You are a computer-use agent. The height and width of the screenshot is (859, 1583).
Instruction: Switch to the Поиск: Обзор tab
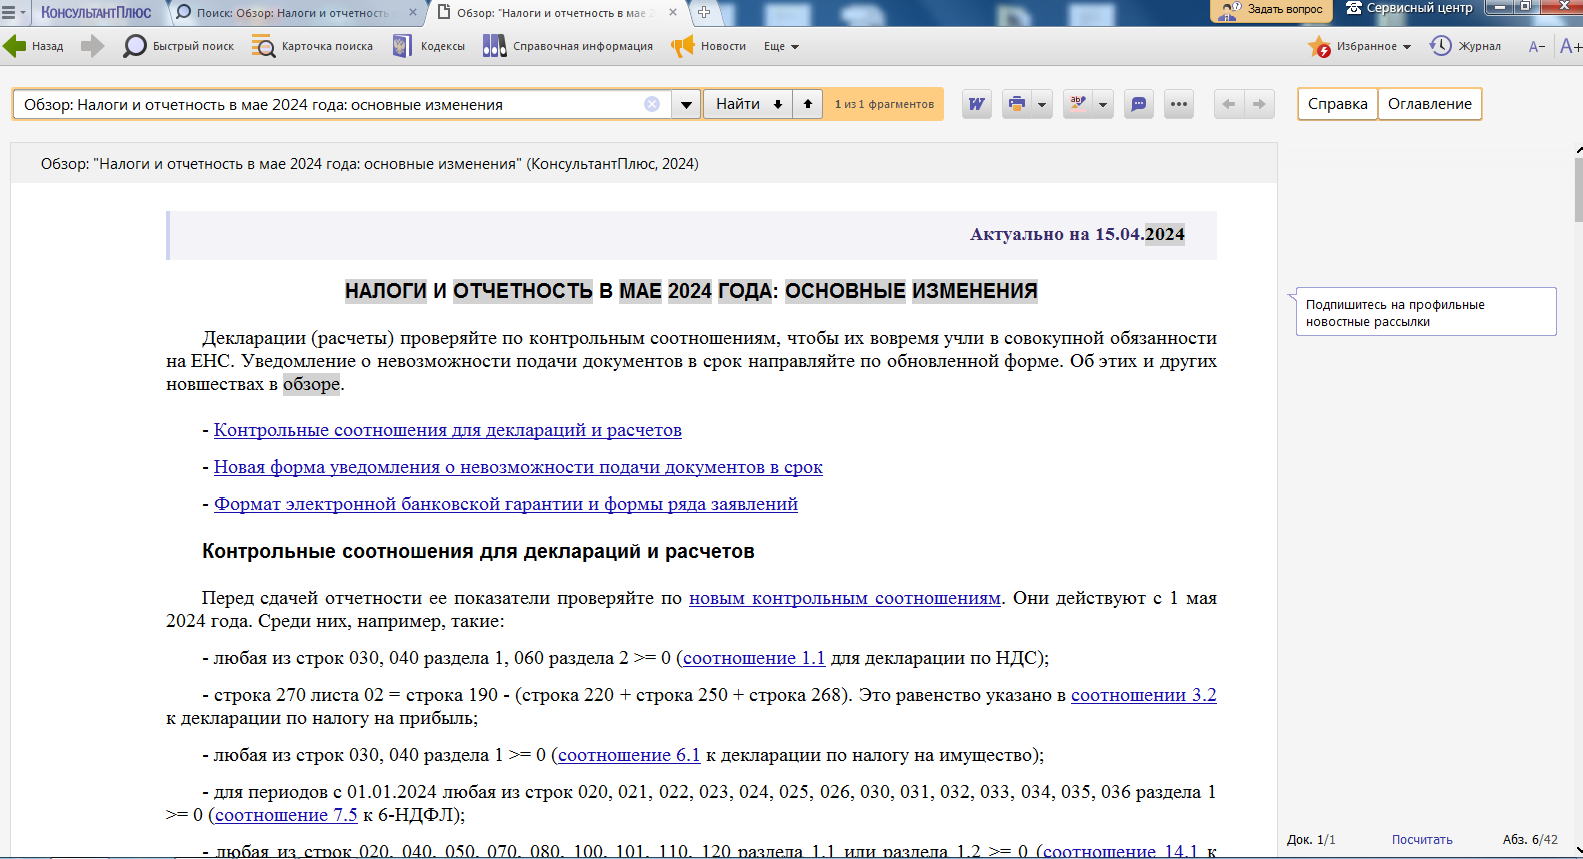click(x=292, y=13)
